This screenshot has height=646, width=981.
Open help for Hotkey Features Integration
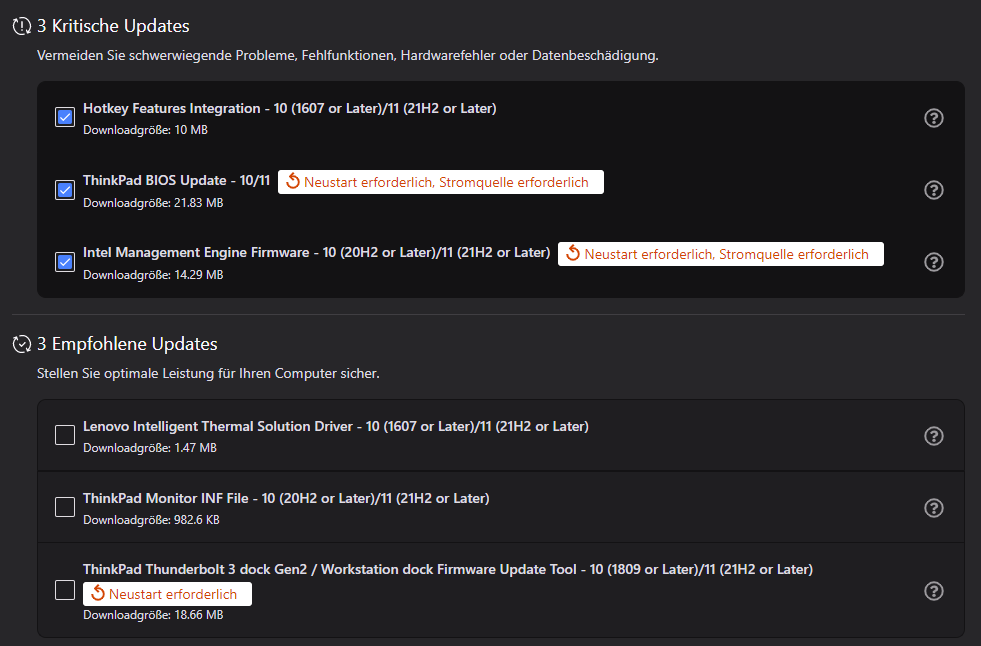pyautogui.click(x=933, y=118)
